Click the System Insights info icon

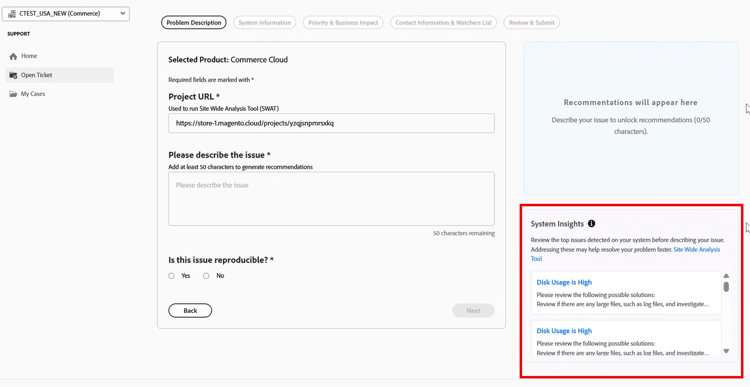tap(592, 223)
